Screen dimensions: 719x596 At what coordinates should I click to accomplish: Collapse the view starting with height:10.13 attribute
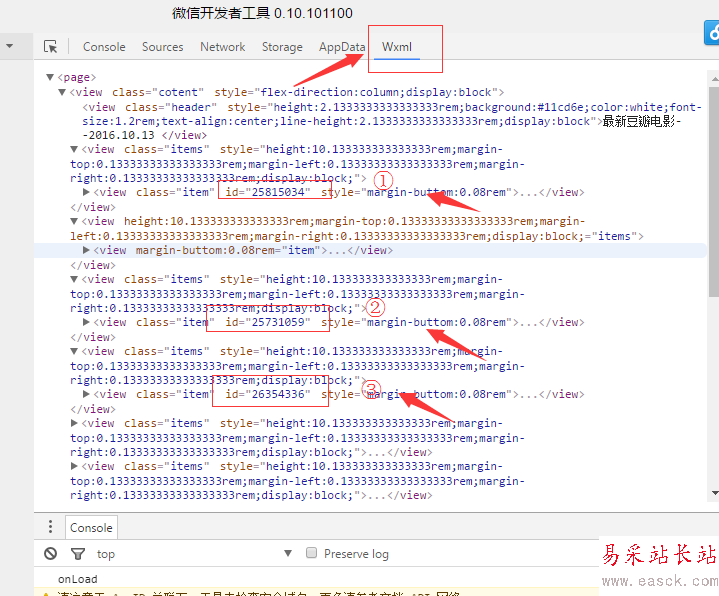click(74, 221)
